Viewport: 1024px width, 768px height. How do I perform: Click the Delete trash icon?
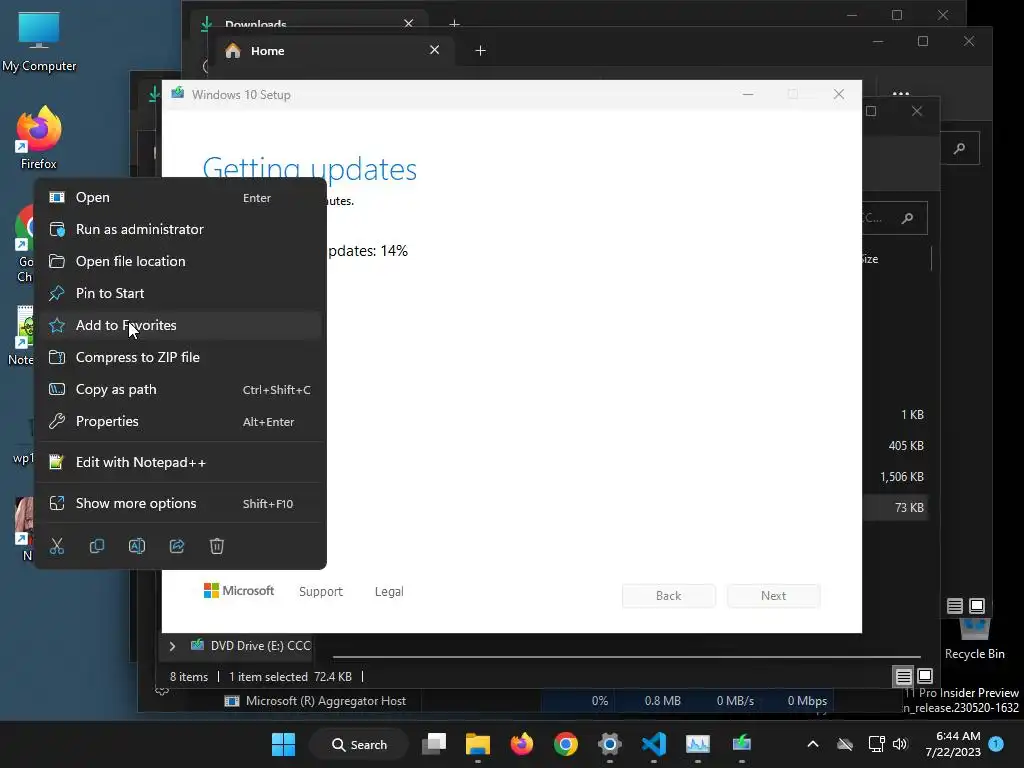217,546
